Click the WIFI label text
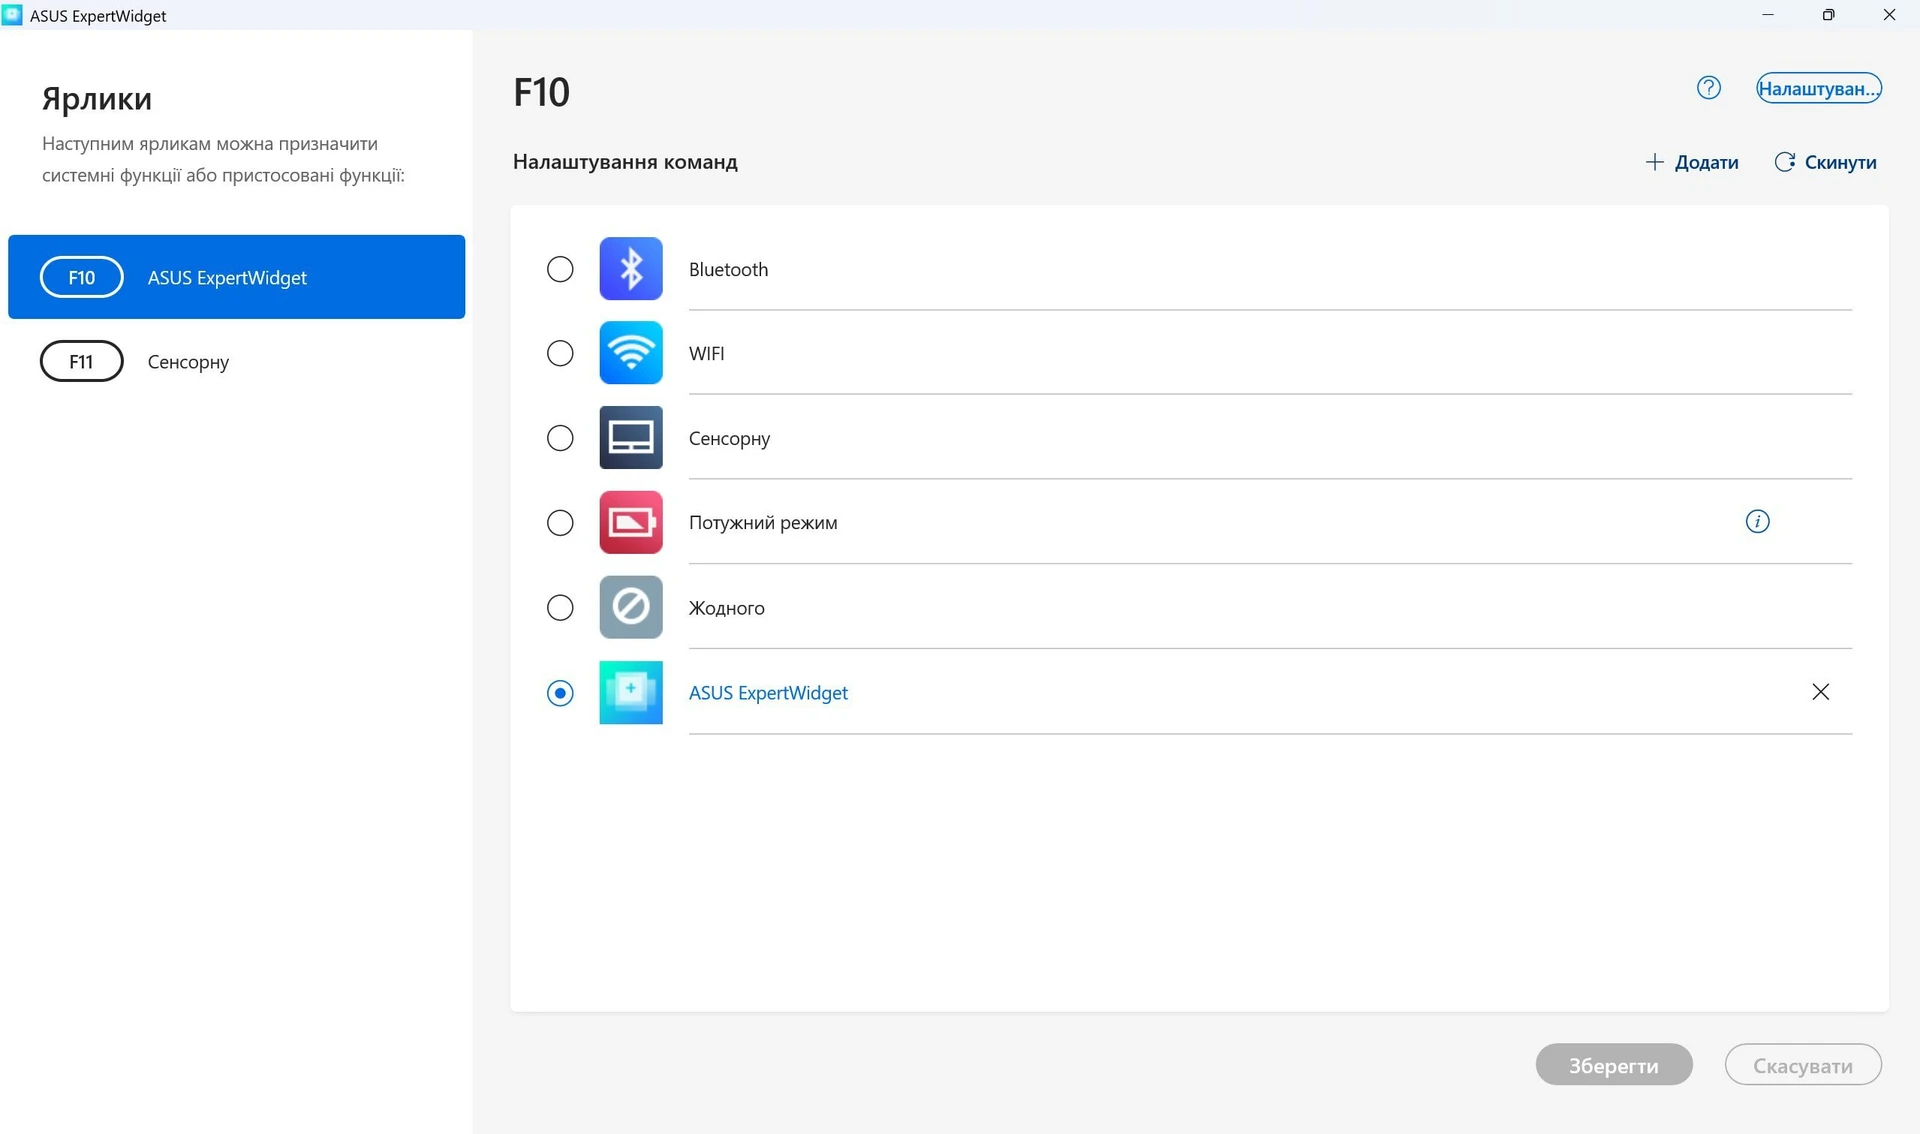Screen dimensions: 1920x1134 (x=706, y=353)
